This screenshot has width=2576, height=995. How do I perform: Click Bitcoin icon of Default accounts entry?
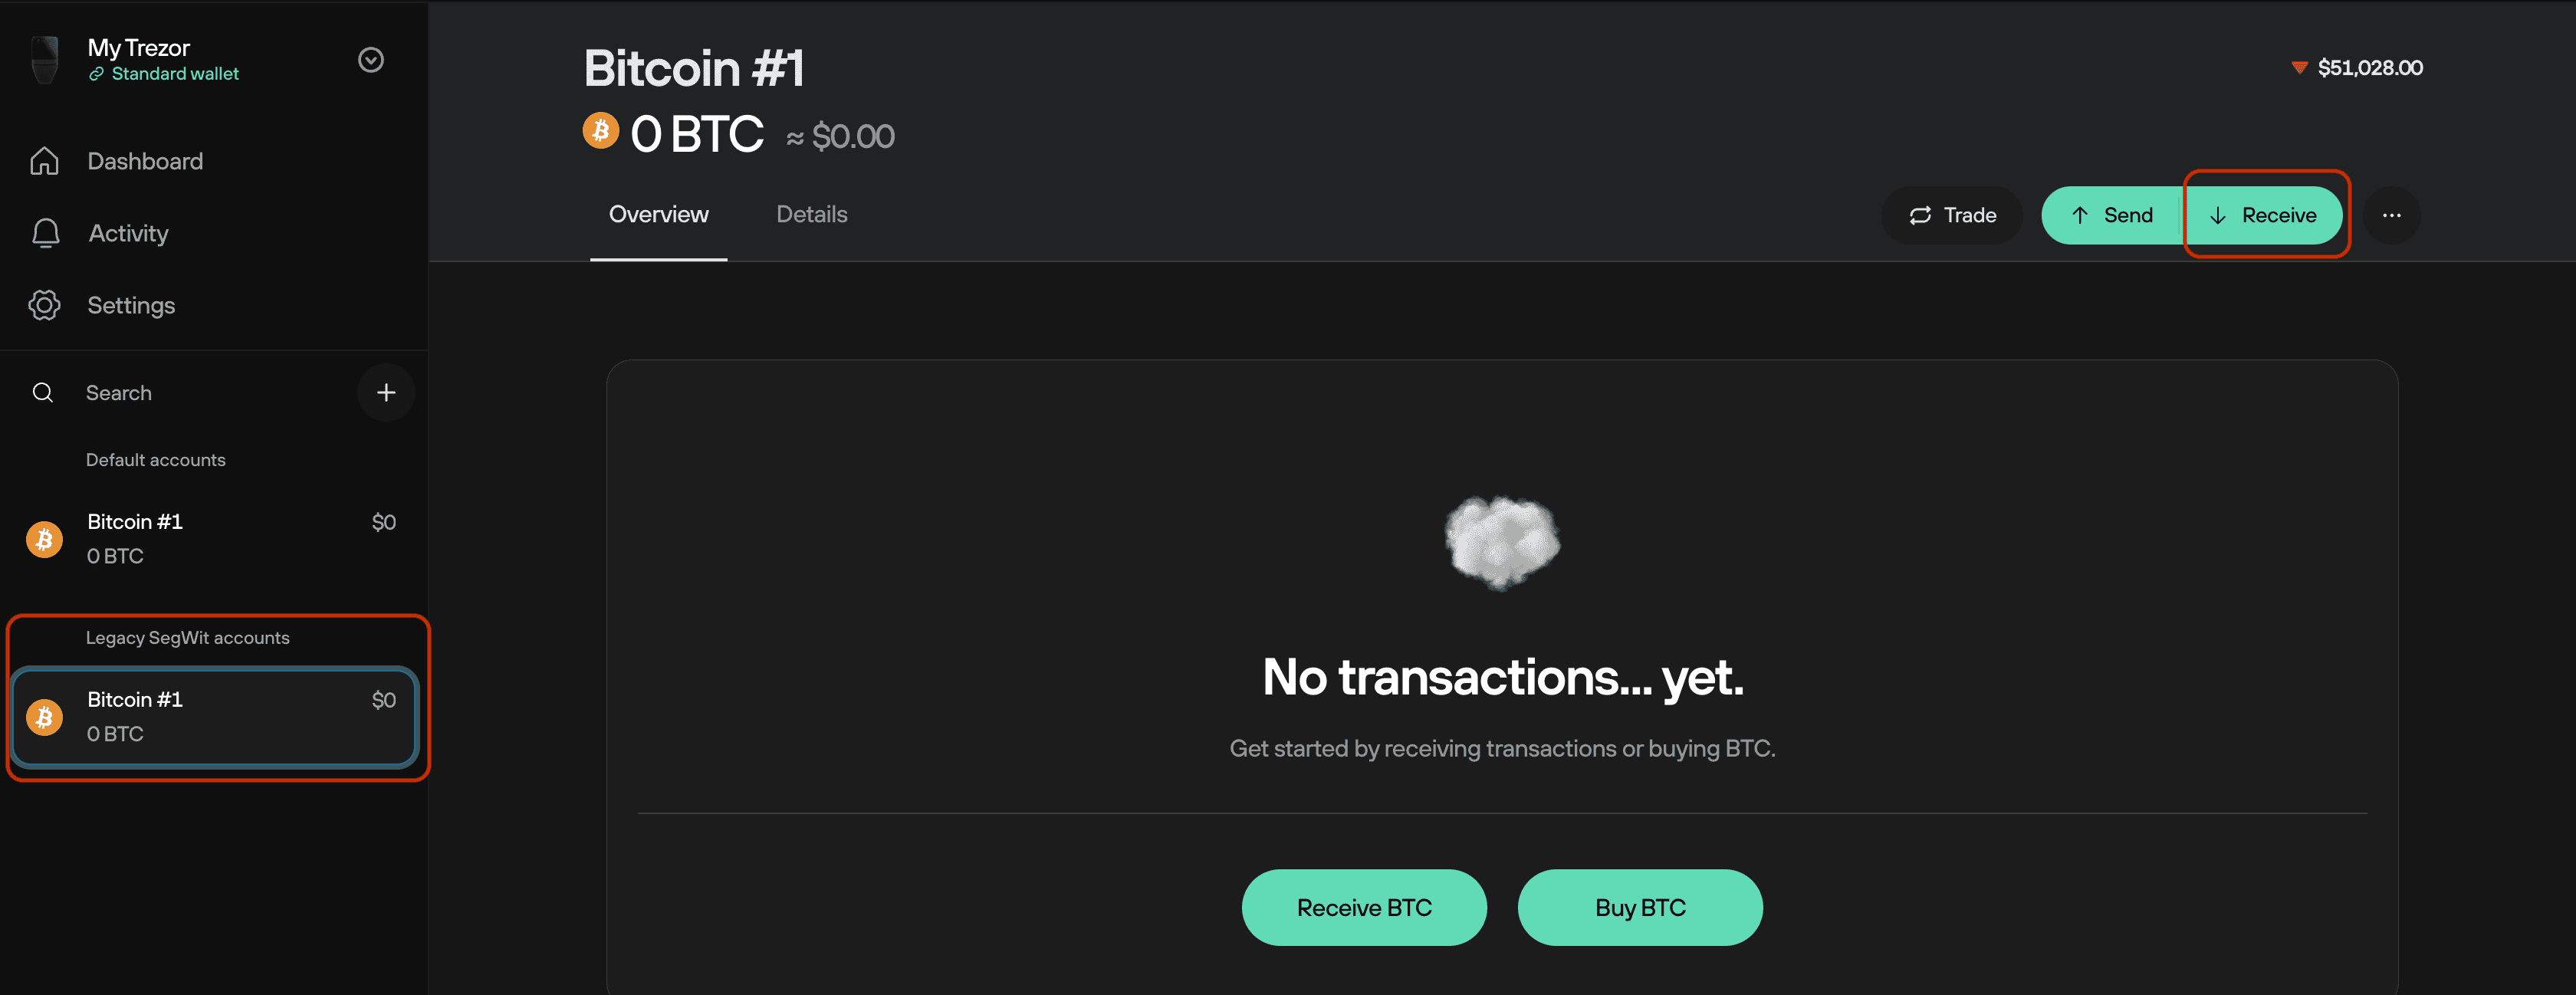[44, 540]
